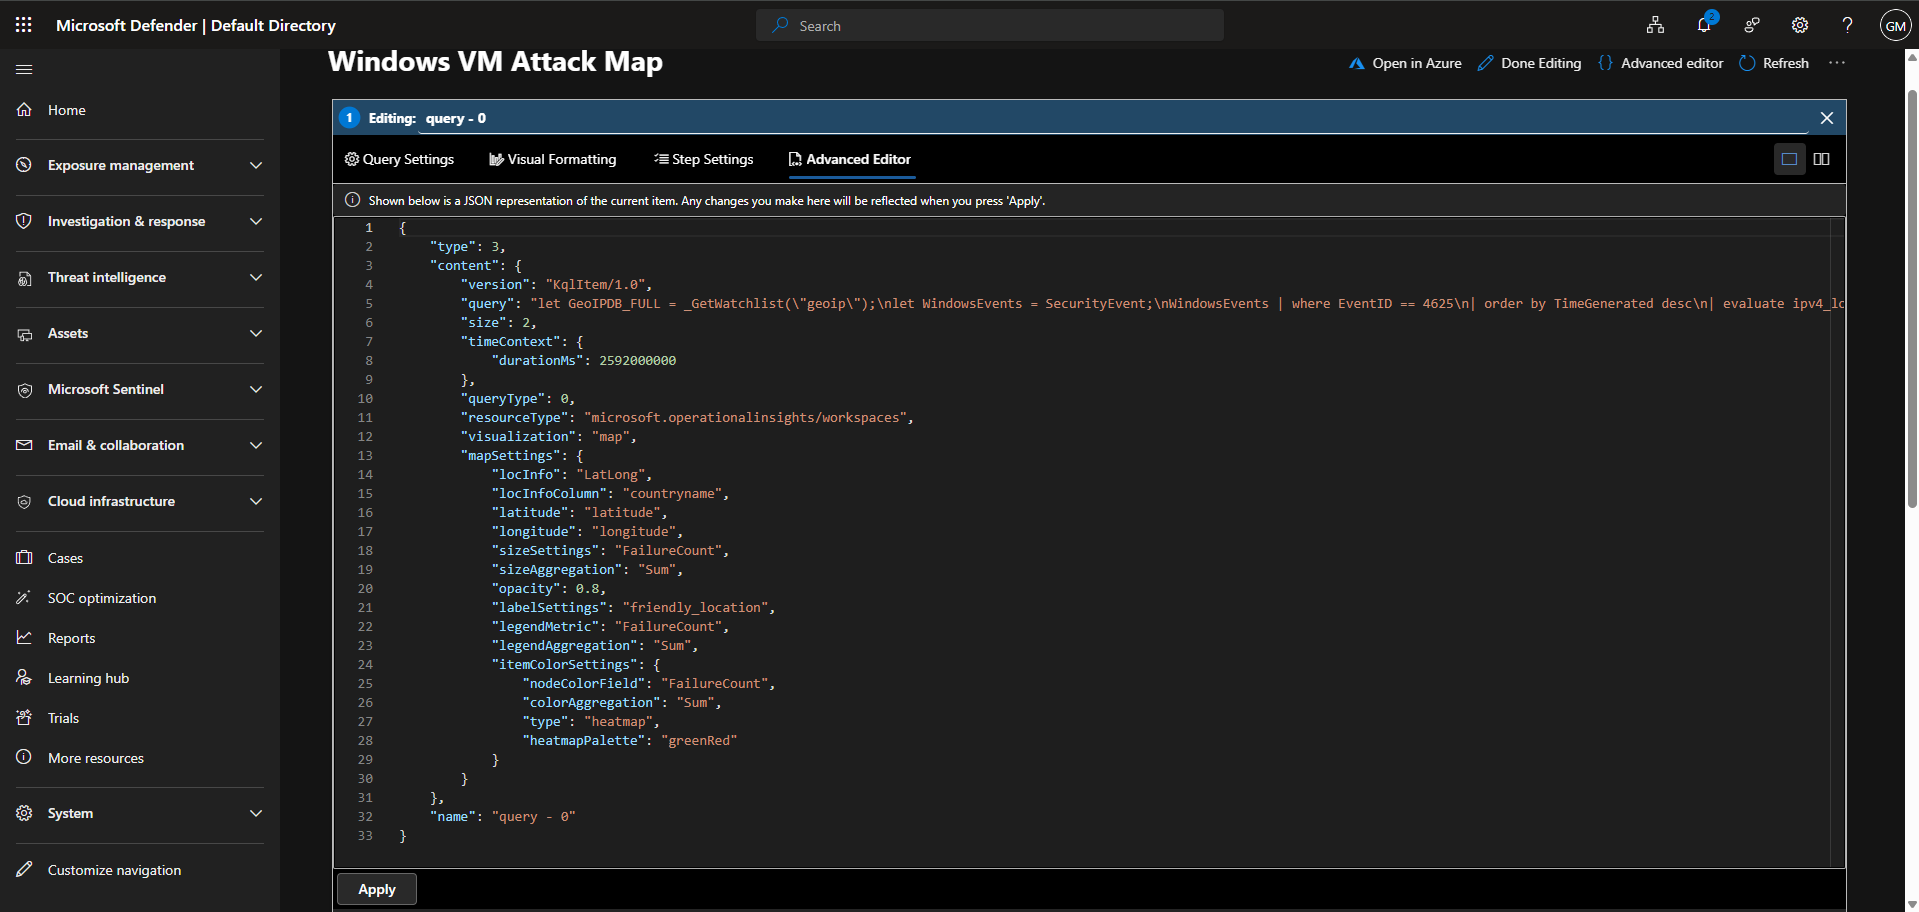The width and height of the screenshot is (1919, 912).
Task: Click the Exposure management icon
Action: pos(24,165)
